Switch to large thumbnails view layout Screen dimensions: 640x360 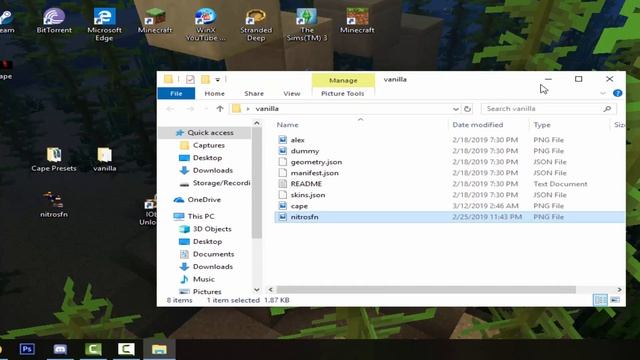[615, 300]
